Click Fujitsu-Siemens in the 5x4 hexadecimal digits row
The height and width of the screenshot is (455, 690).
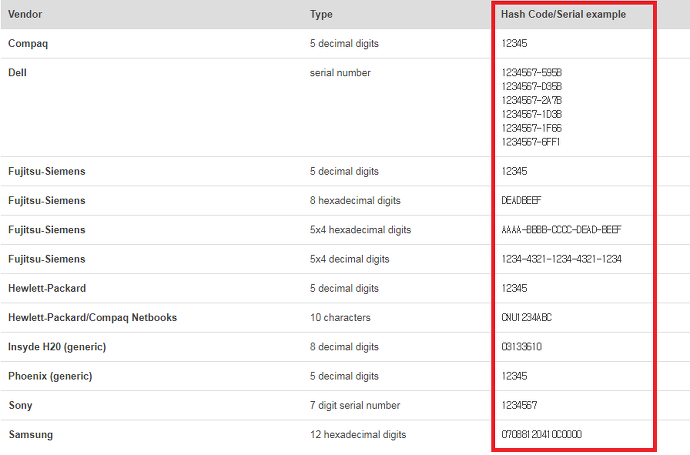(x=47, y=230)
